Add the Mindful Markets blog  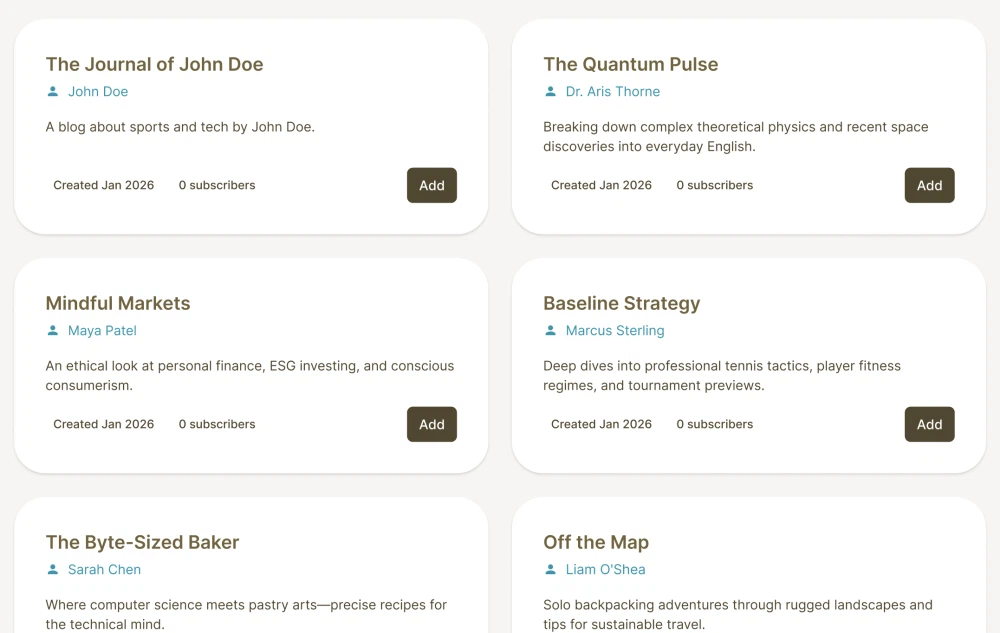(x=432, y=424)
